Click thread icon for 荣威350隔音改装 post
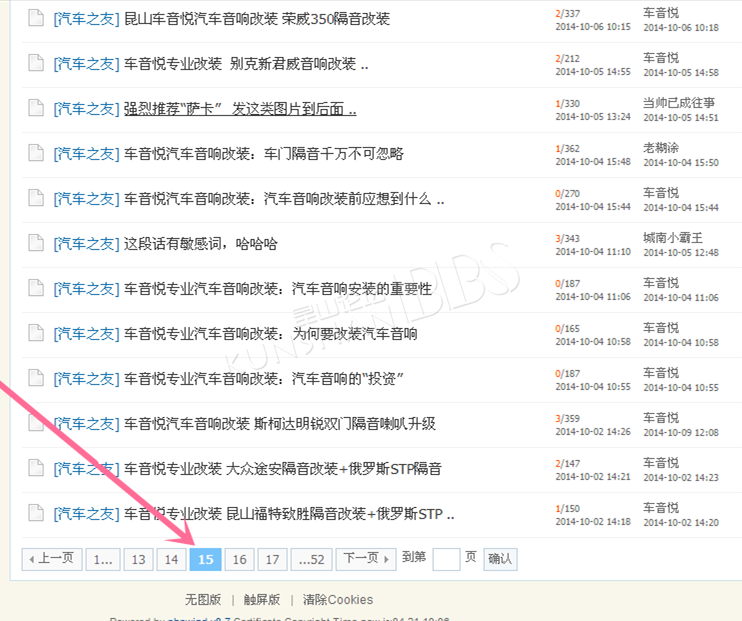This screenshot has width=742, height=621. point(35,18)
